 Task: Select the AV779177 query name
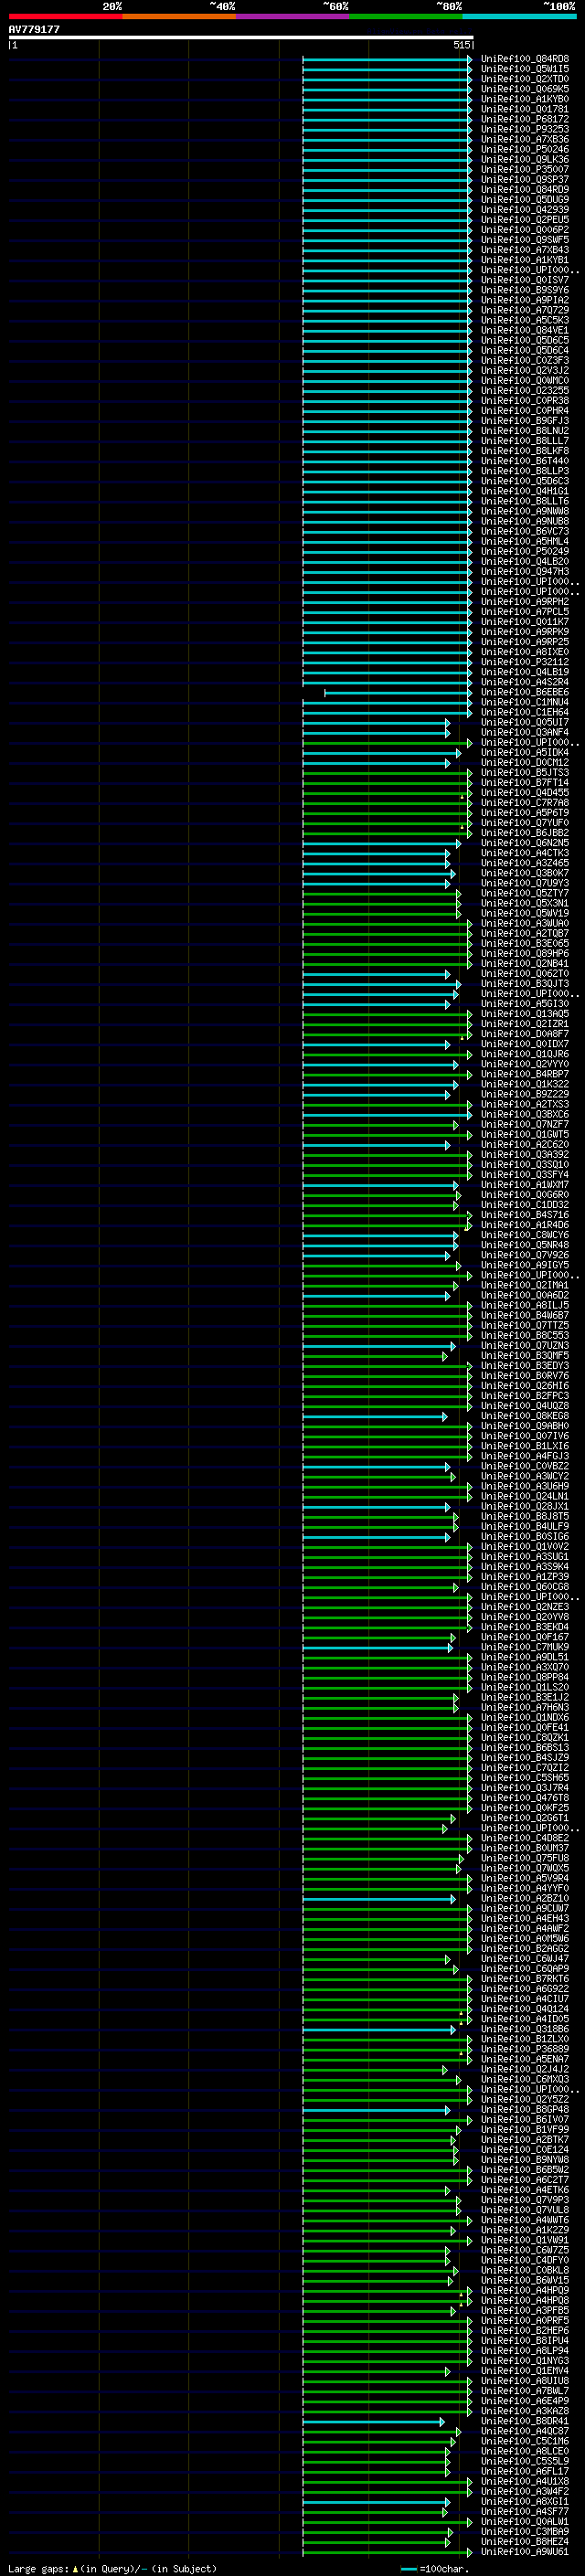coord(34,29)
